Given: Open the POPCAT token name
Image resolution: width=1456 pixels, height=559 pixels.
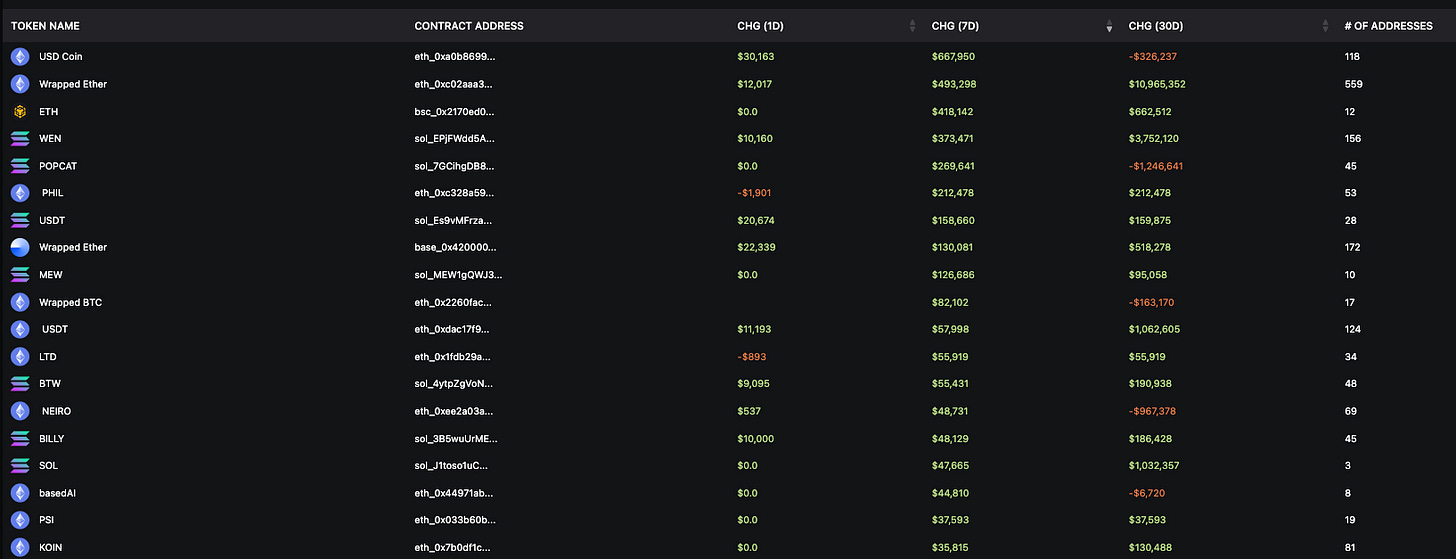Looking at the screenshot, I should coord(58,166).
